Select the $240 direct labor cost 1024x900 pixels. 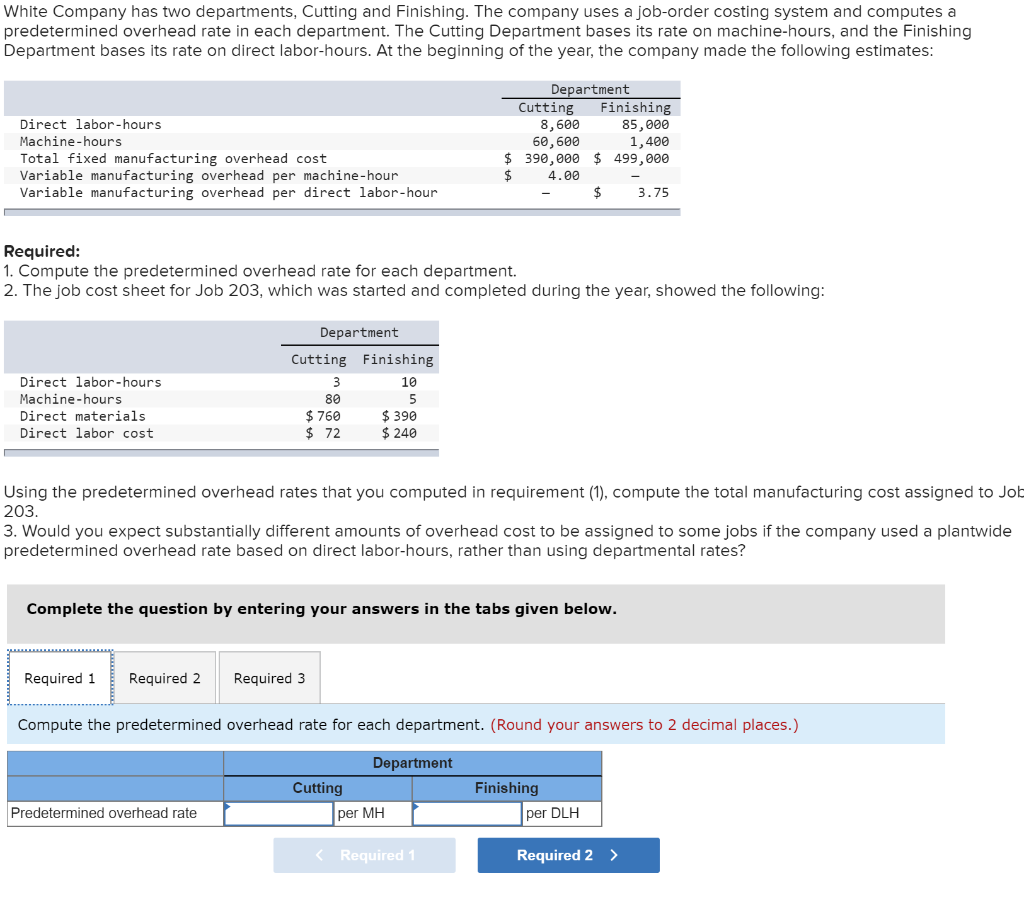click(399, 432)
